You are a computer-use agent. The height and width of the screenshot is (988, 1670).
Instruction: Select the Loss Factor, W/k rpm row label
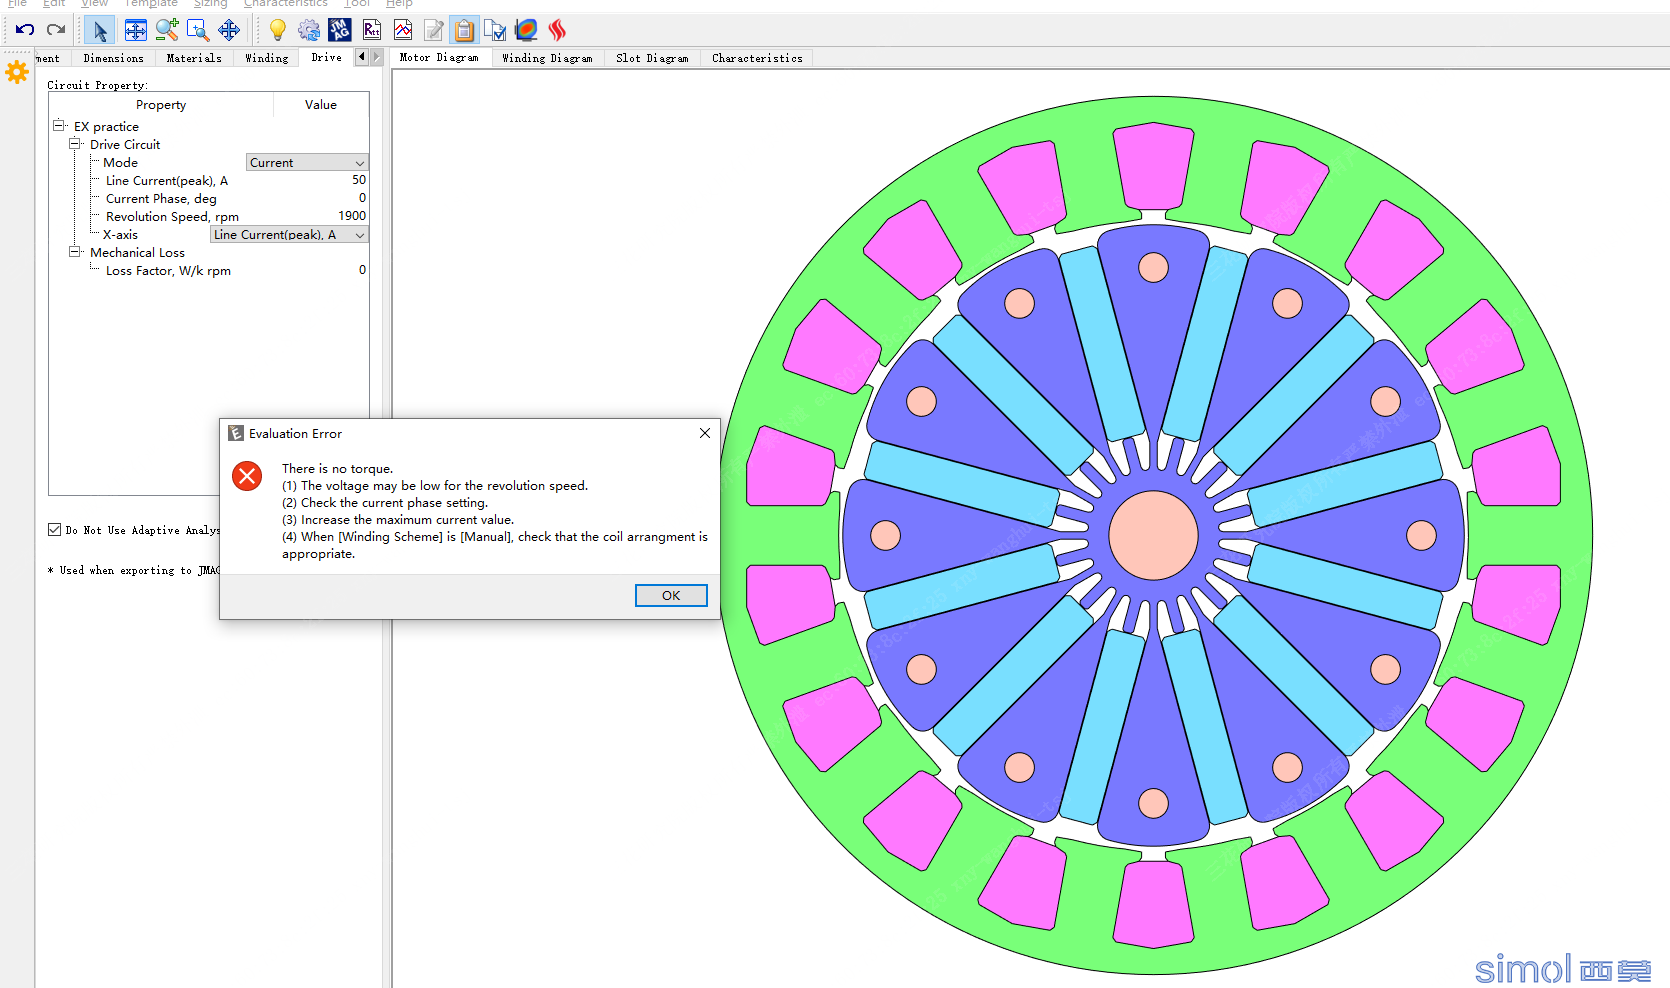pyautogui.click(x=168, y=270)
